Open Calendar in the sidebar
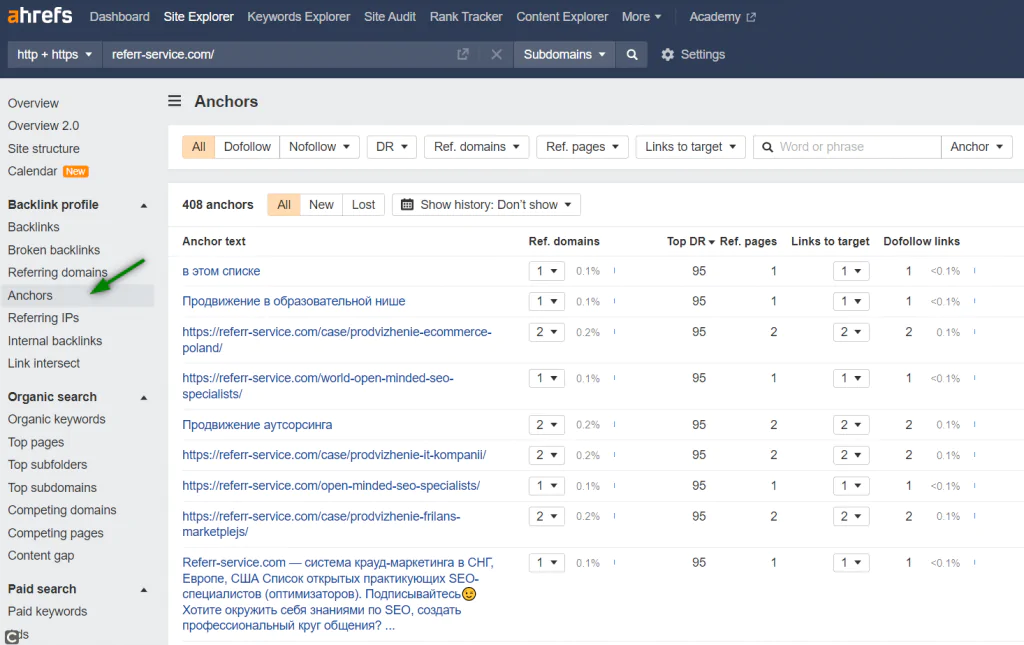Screen dimensions: 1024x645 pos(33,171)
